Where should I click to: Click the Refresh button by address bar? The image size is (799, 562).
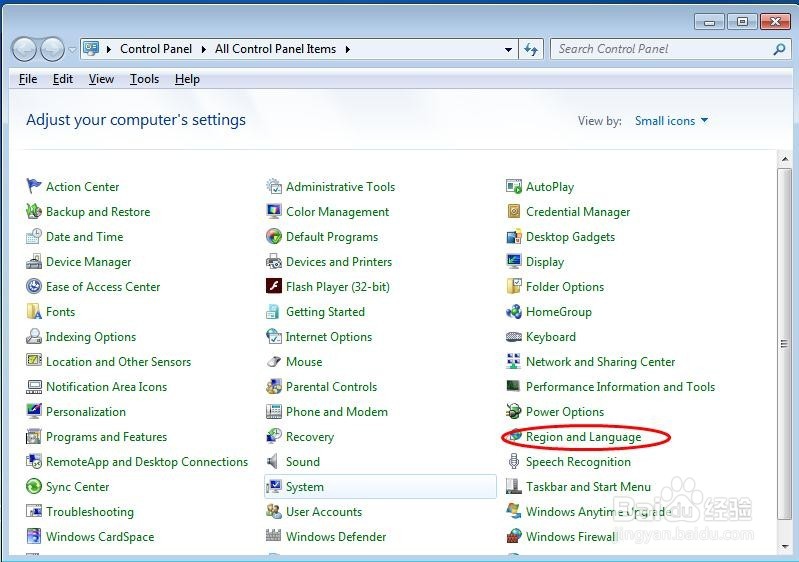[x=531, y=49]
